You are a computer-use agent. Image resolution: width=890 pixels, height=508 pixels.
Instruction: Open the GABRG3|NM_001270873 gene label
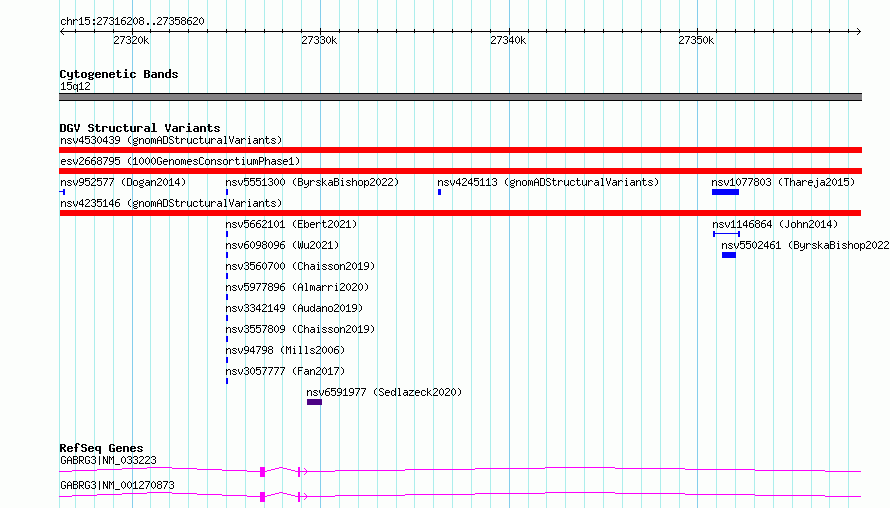117,485
